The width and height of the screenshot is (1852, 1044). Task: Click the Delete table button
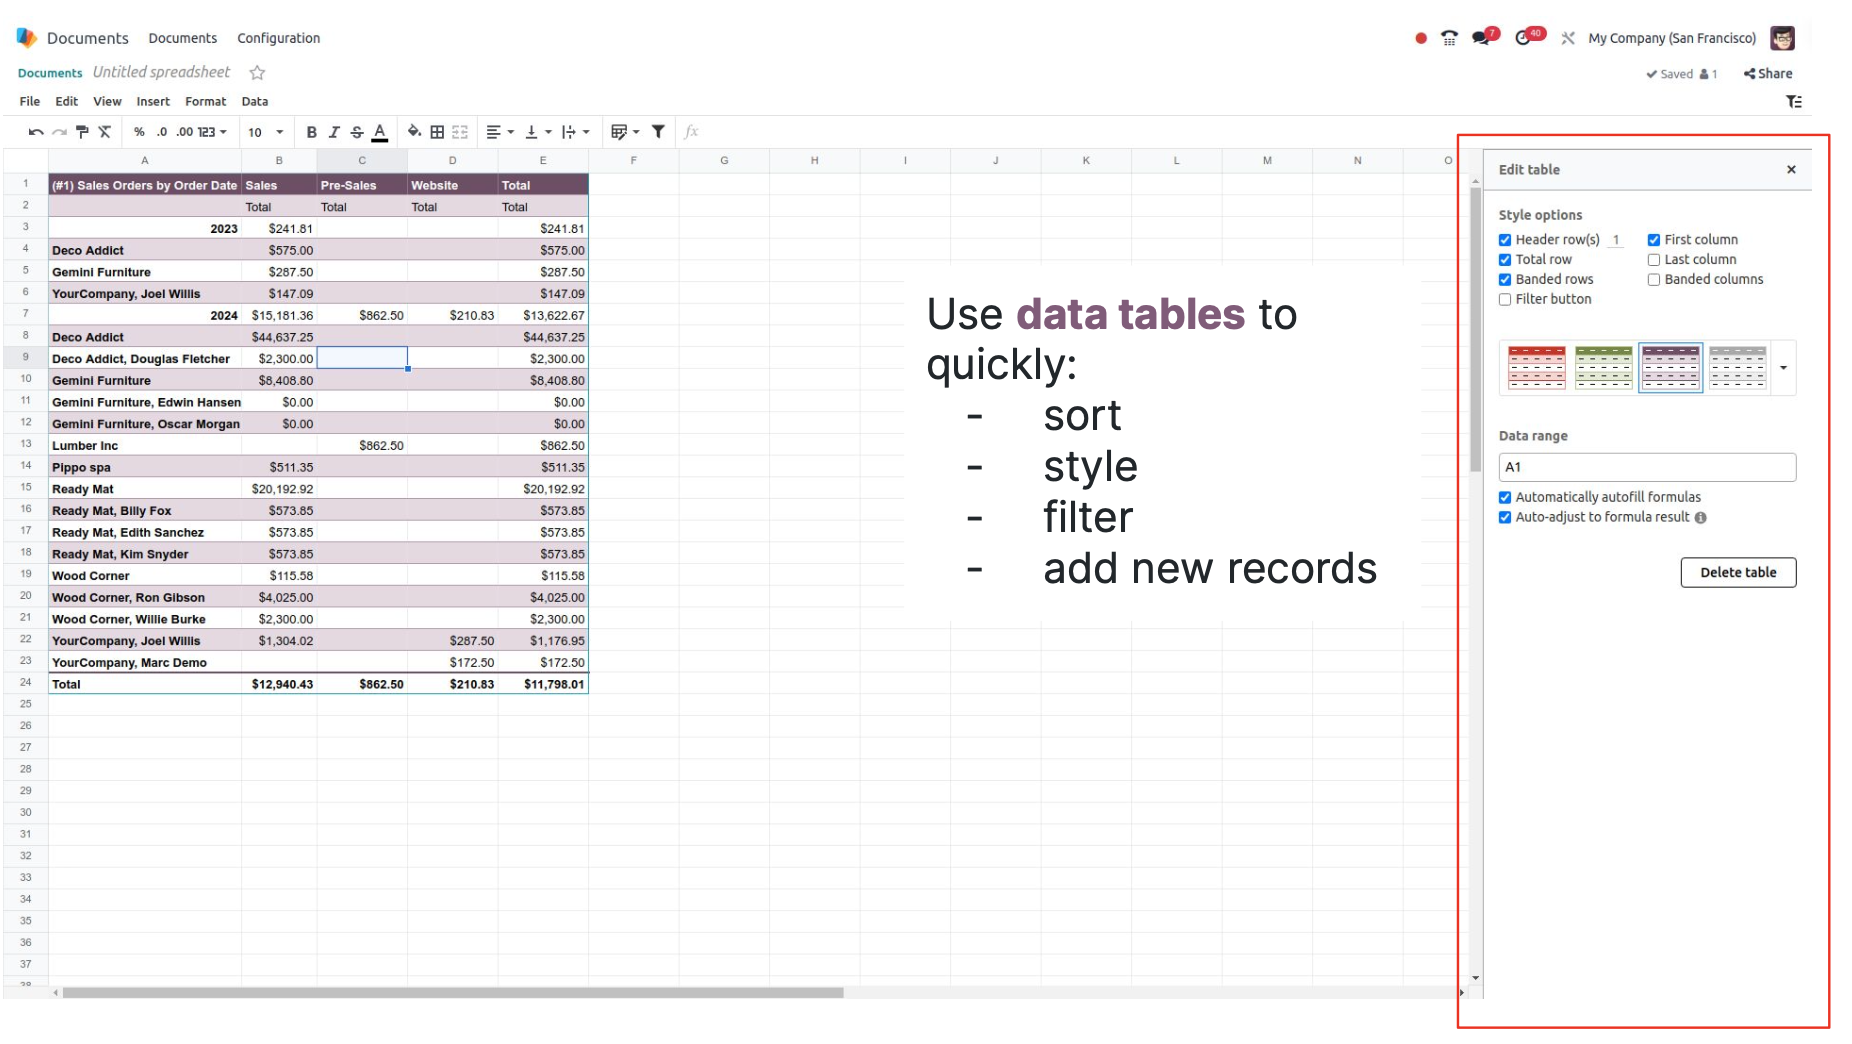tap(1738, 572)
